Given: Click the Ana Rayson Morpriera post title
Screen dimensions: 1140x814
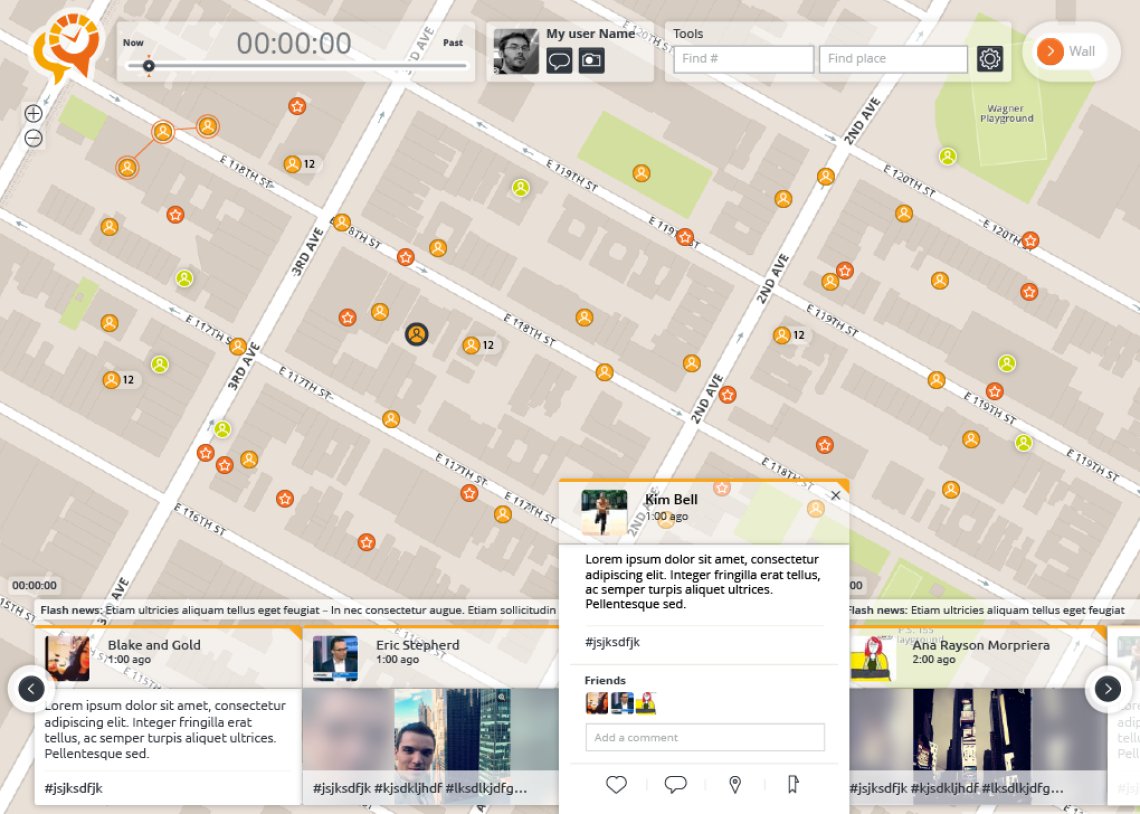Looking at the screenshot, I should [981, 645].
